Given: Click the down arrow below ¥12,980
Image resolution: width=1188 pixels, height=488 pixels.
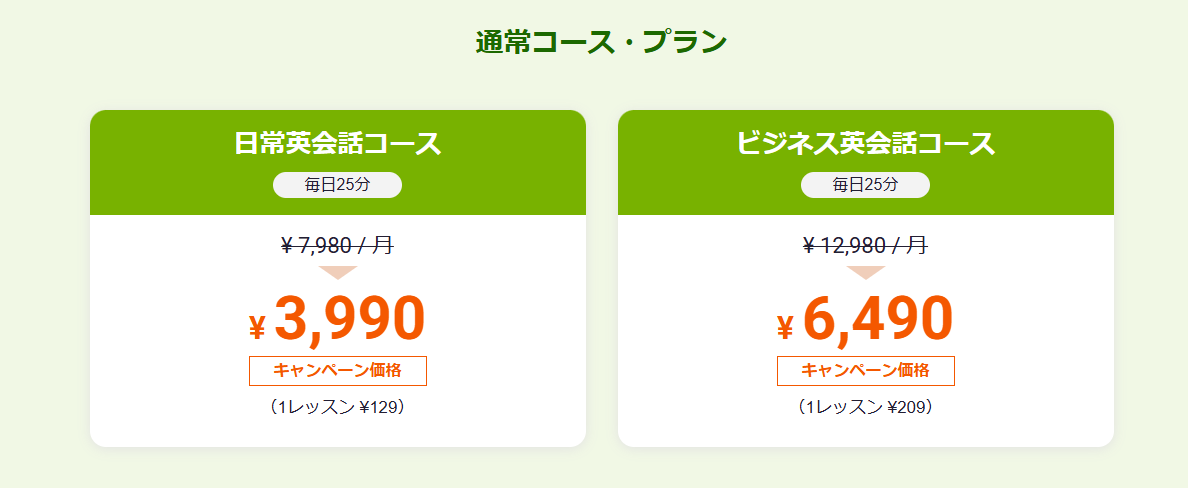Looking at the screenshot, I should (865, 272).
